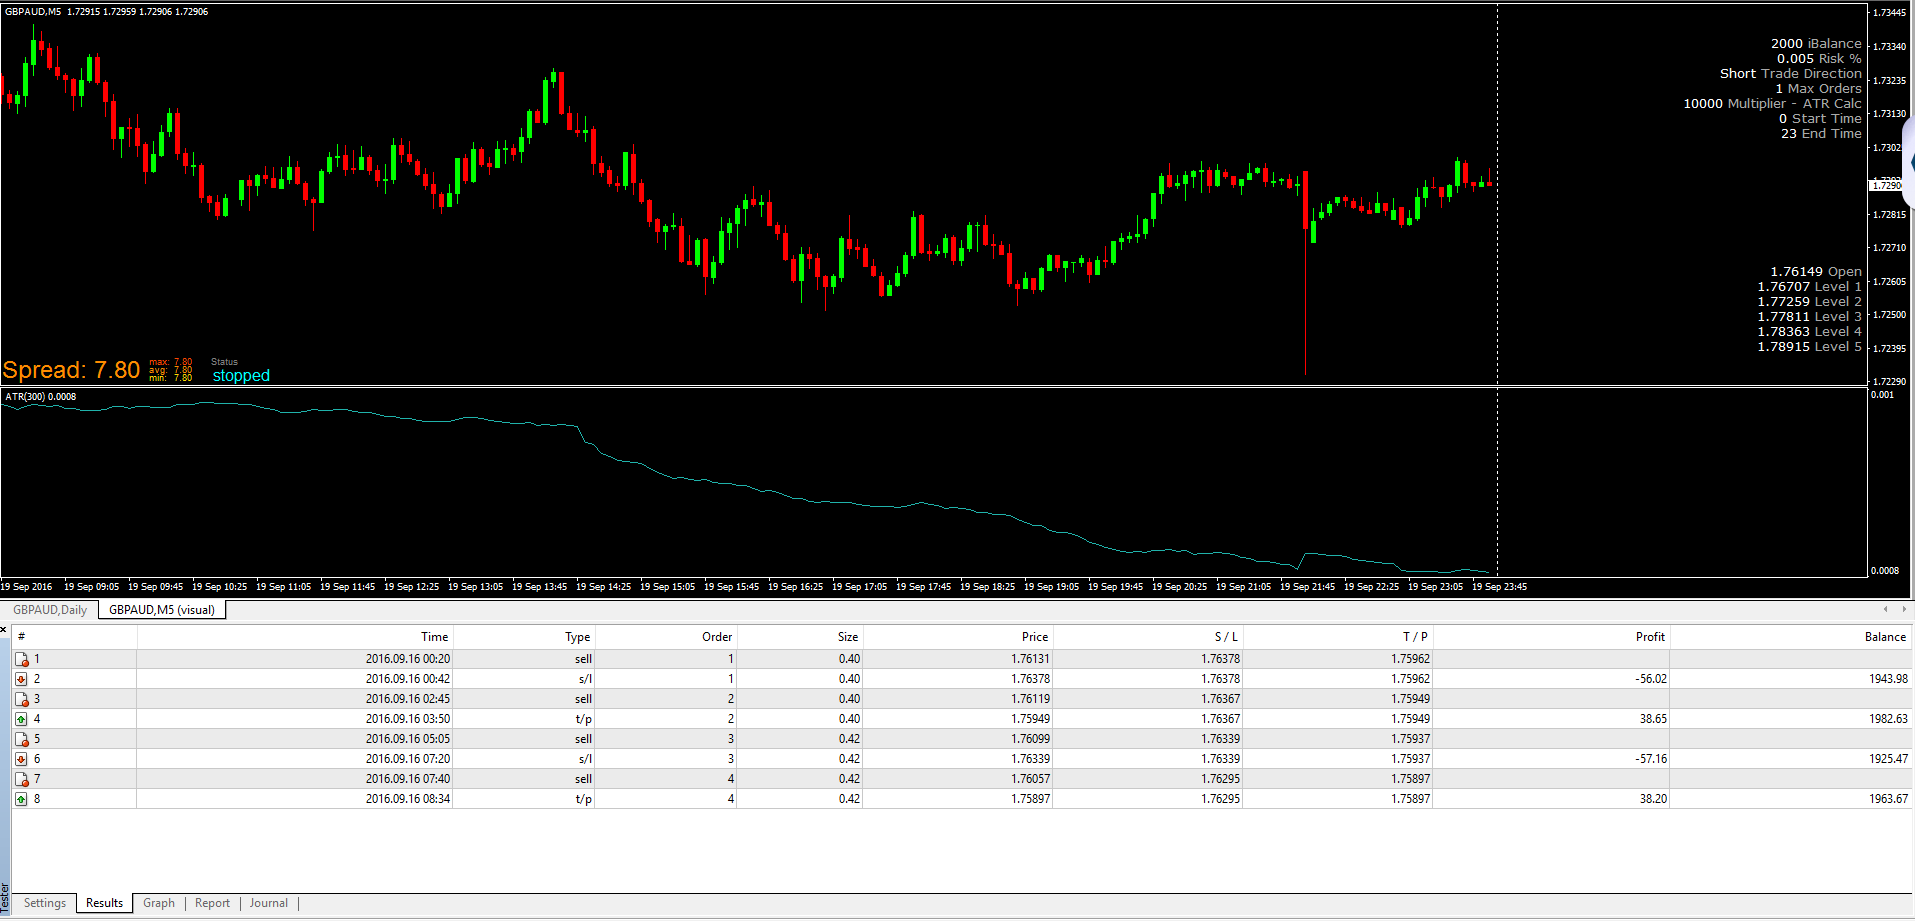The height and width of the screenshot is (921, 1915).
Task: Open the Graph tab in Tester
Action: click(159, 903)
